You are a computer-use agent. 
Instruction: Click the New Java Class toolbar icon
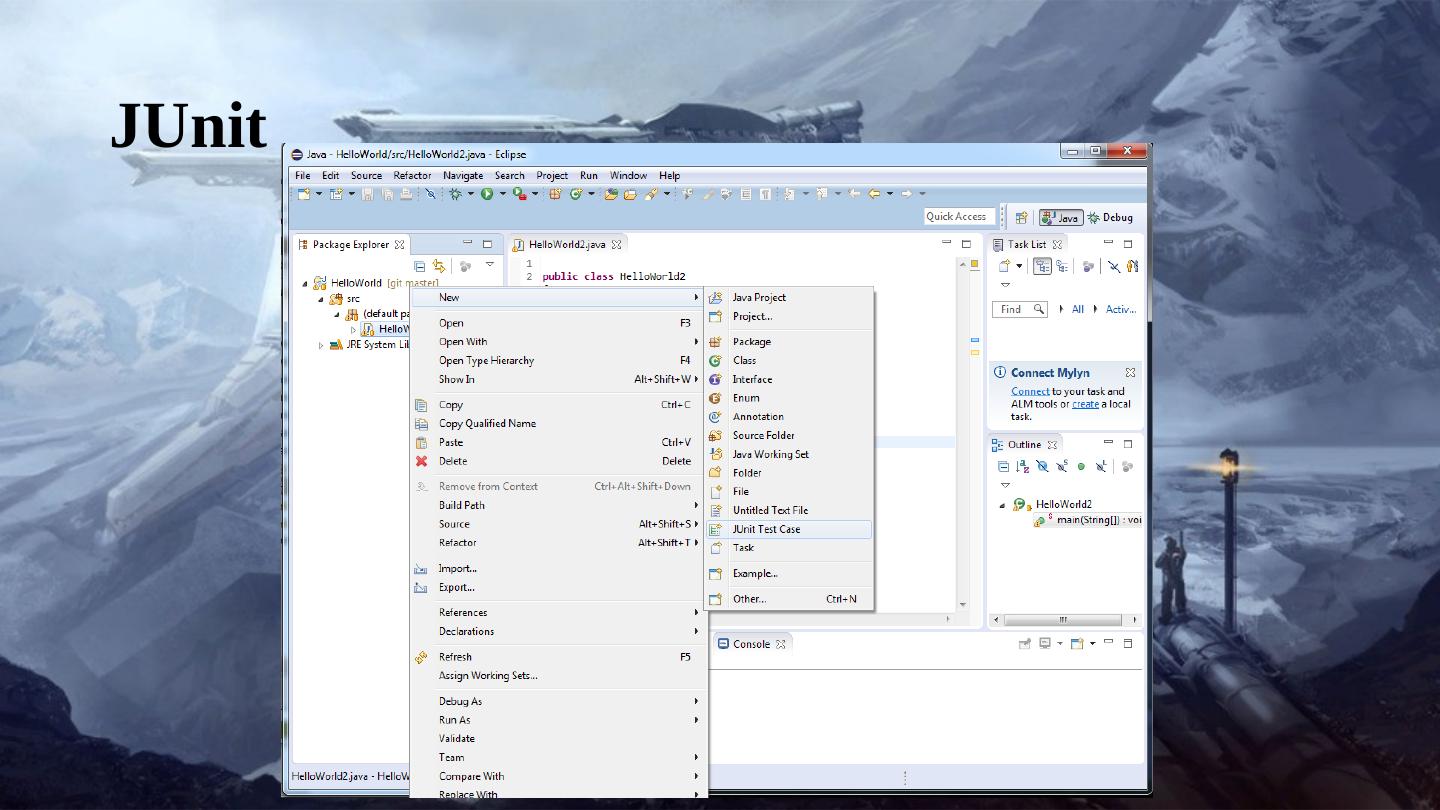(576, 194)
